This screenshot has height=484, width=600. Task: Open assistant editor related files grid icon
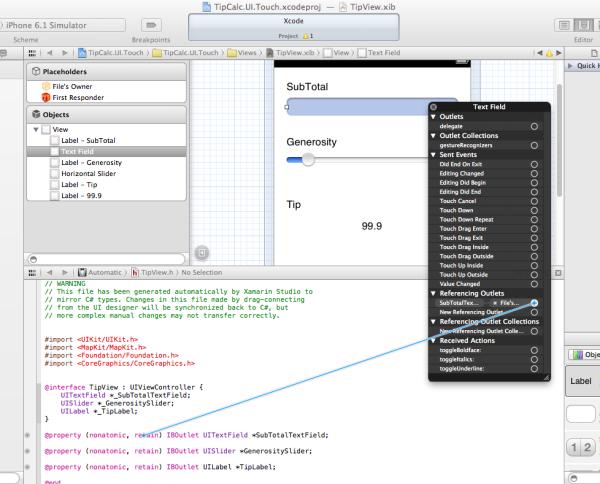coord(32,272)
